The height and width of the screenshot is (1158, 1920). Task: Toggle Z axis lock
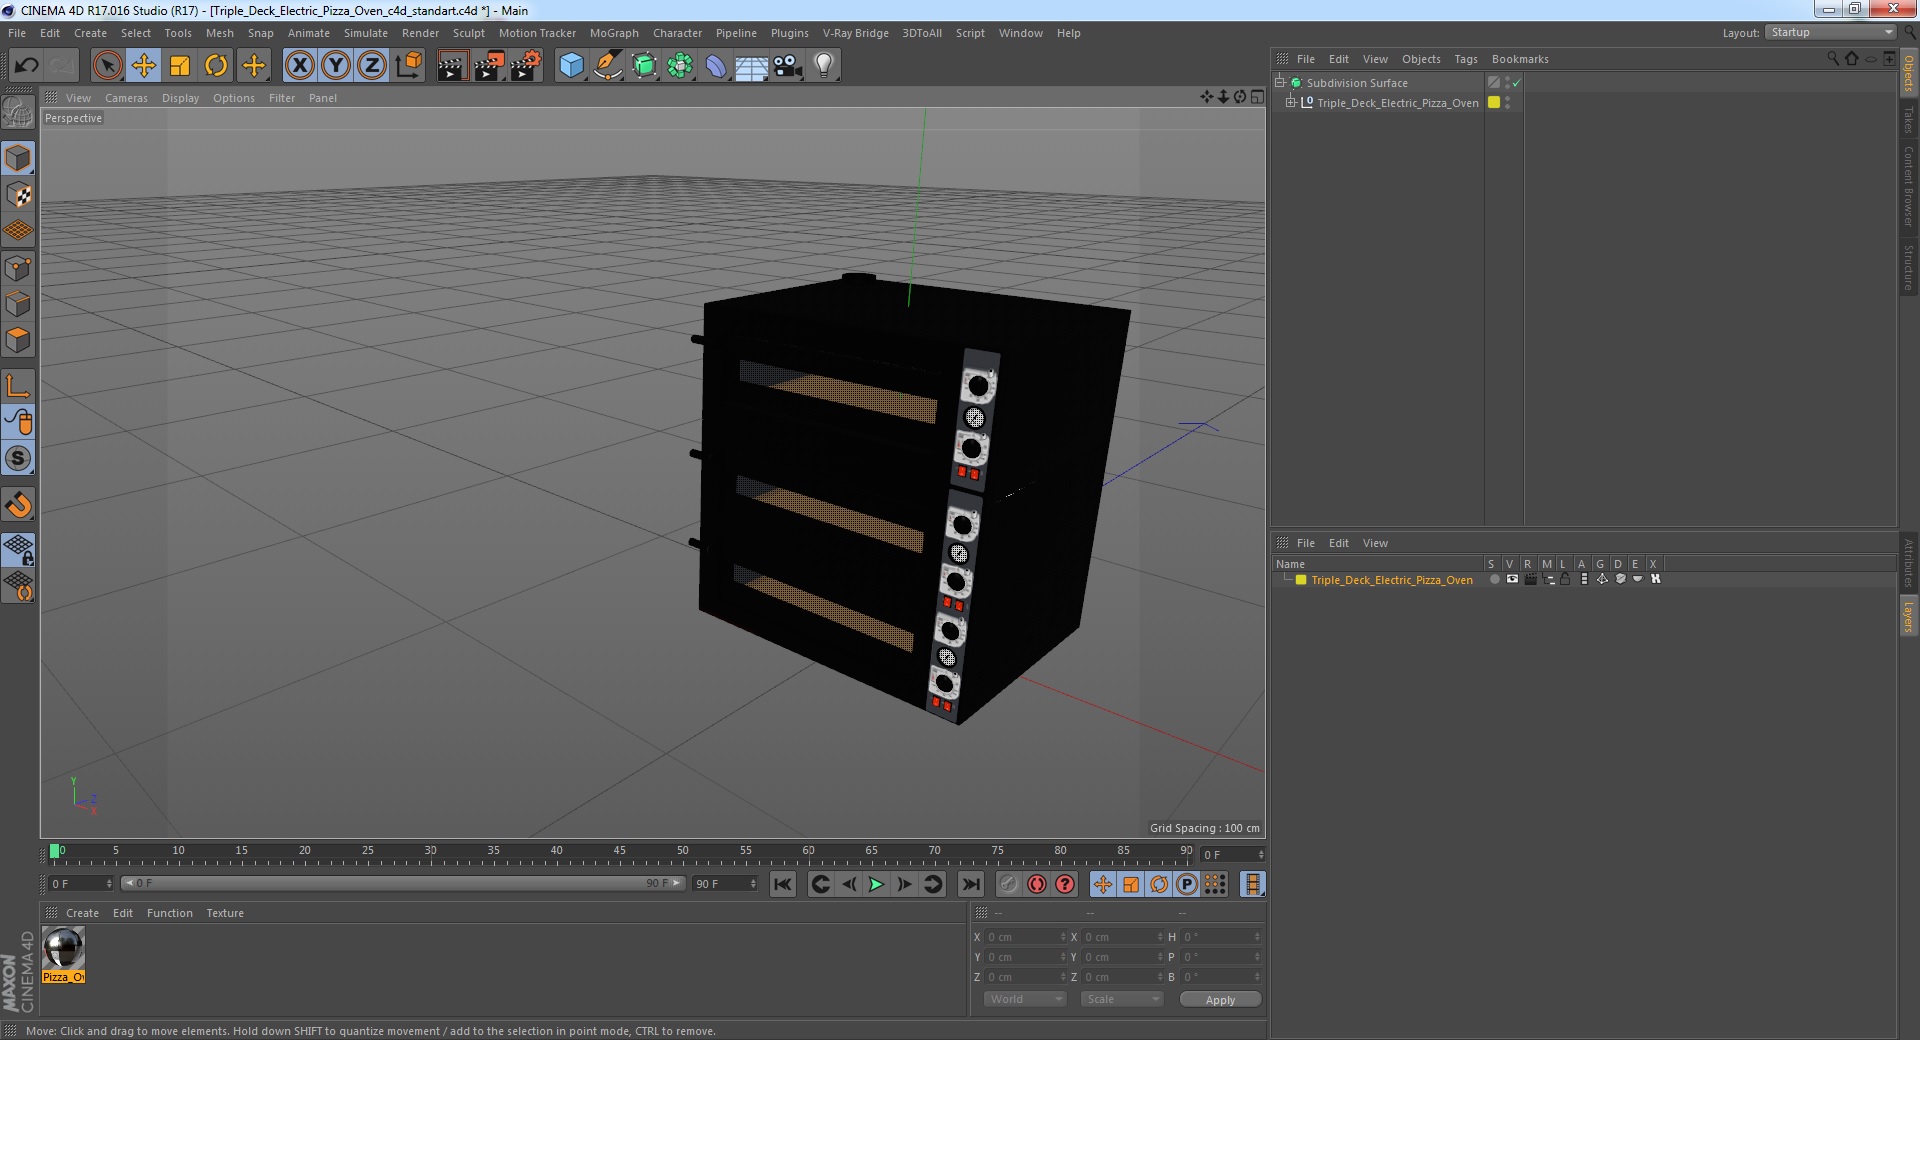click(x=372, y=66)
